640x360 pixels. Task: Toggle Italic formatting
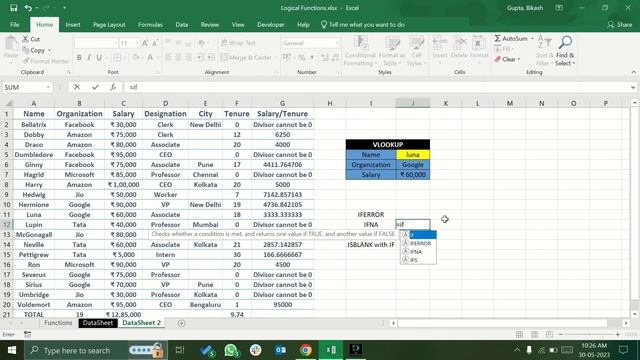tap(89, 58)
